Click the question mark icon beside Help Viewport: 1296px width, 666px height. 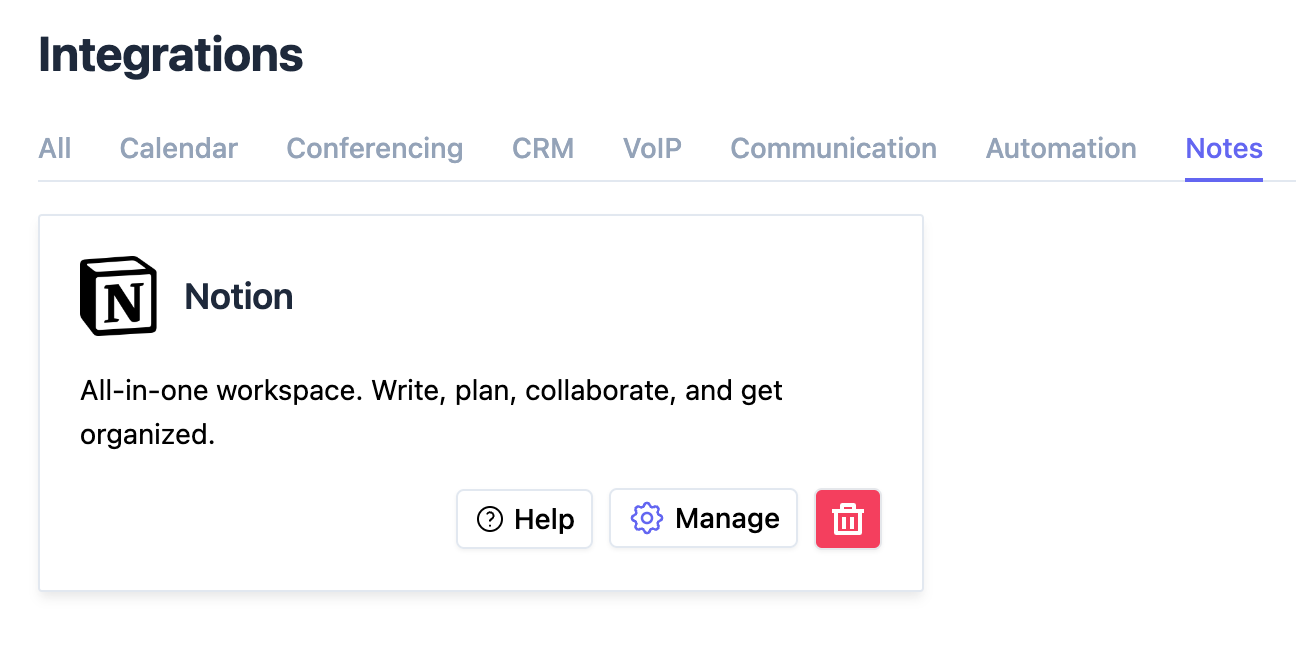point(490,519)
